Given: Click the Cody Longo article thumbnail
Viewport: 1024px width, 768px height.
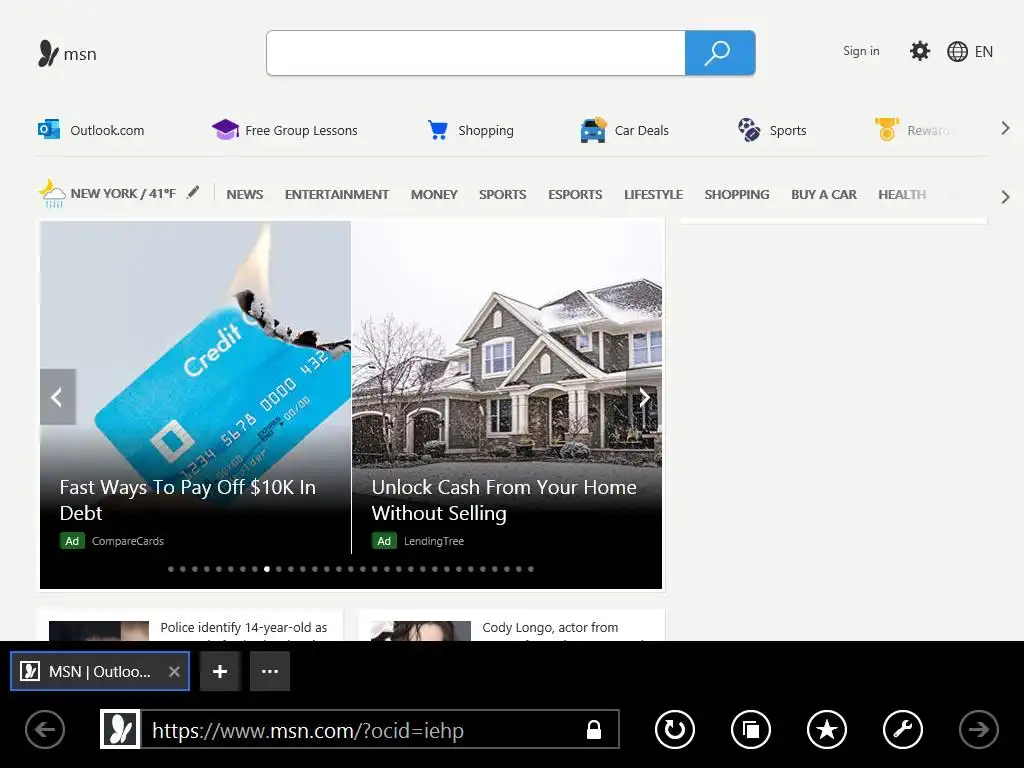Looking at the screenshot, I should [421, 631].
